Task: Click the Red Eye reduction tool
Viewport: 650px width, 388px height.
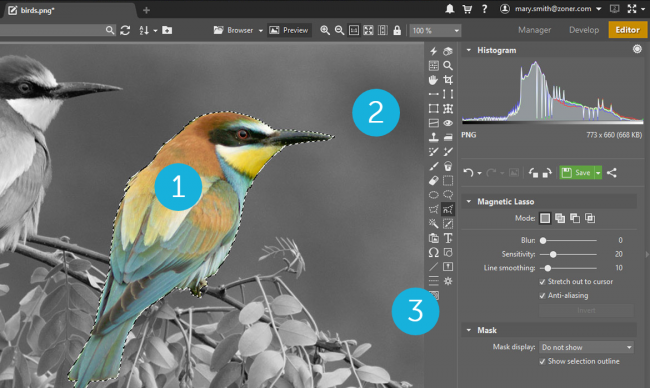Action: tap(448, 123)
